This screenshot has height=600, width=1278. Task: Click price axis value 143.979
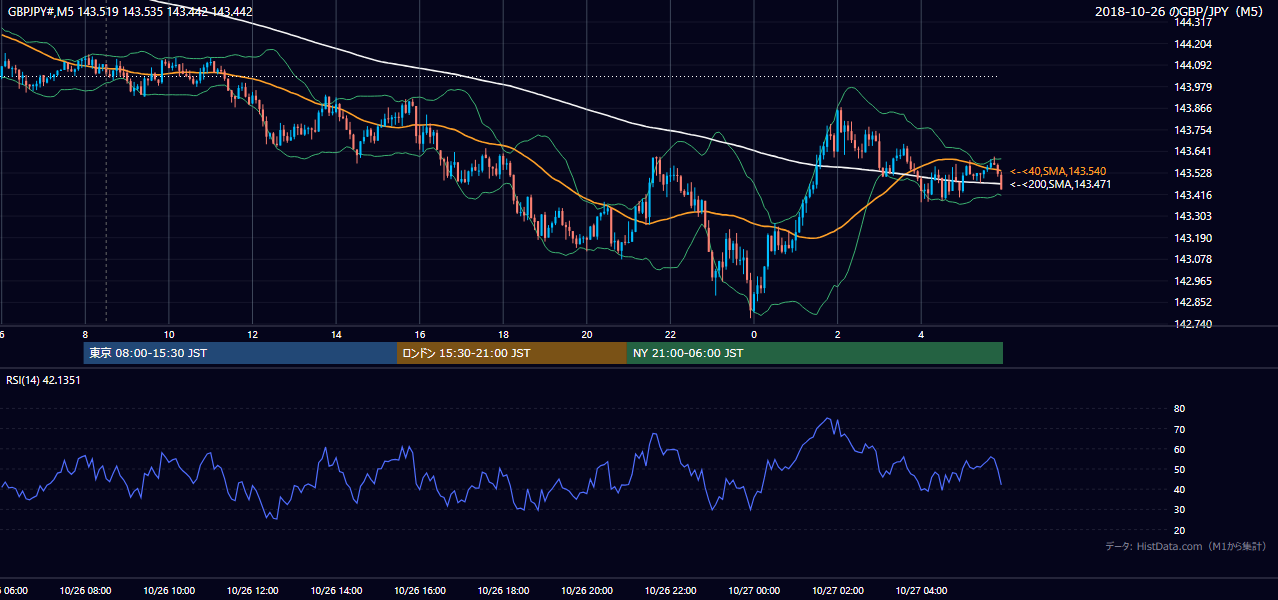point(1193,87)
